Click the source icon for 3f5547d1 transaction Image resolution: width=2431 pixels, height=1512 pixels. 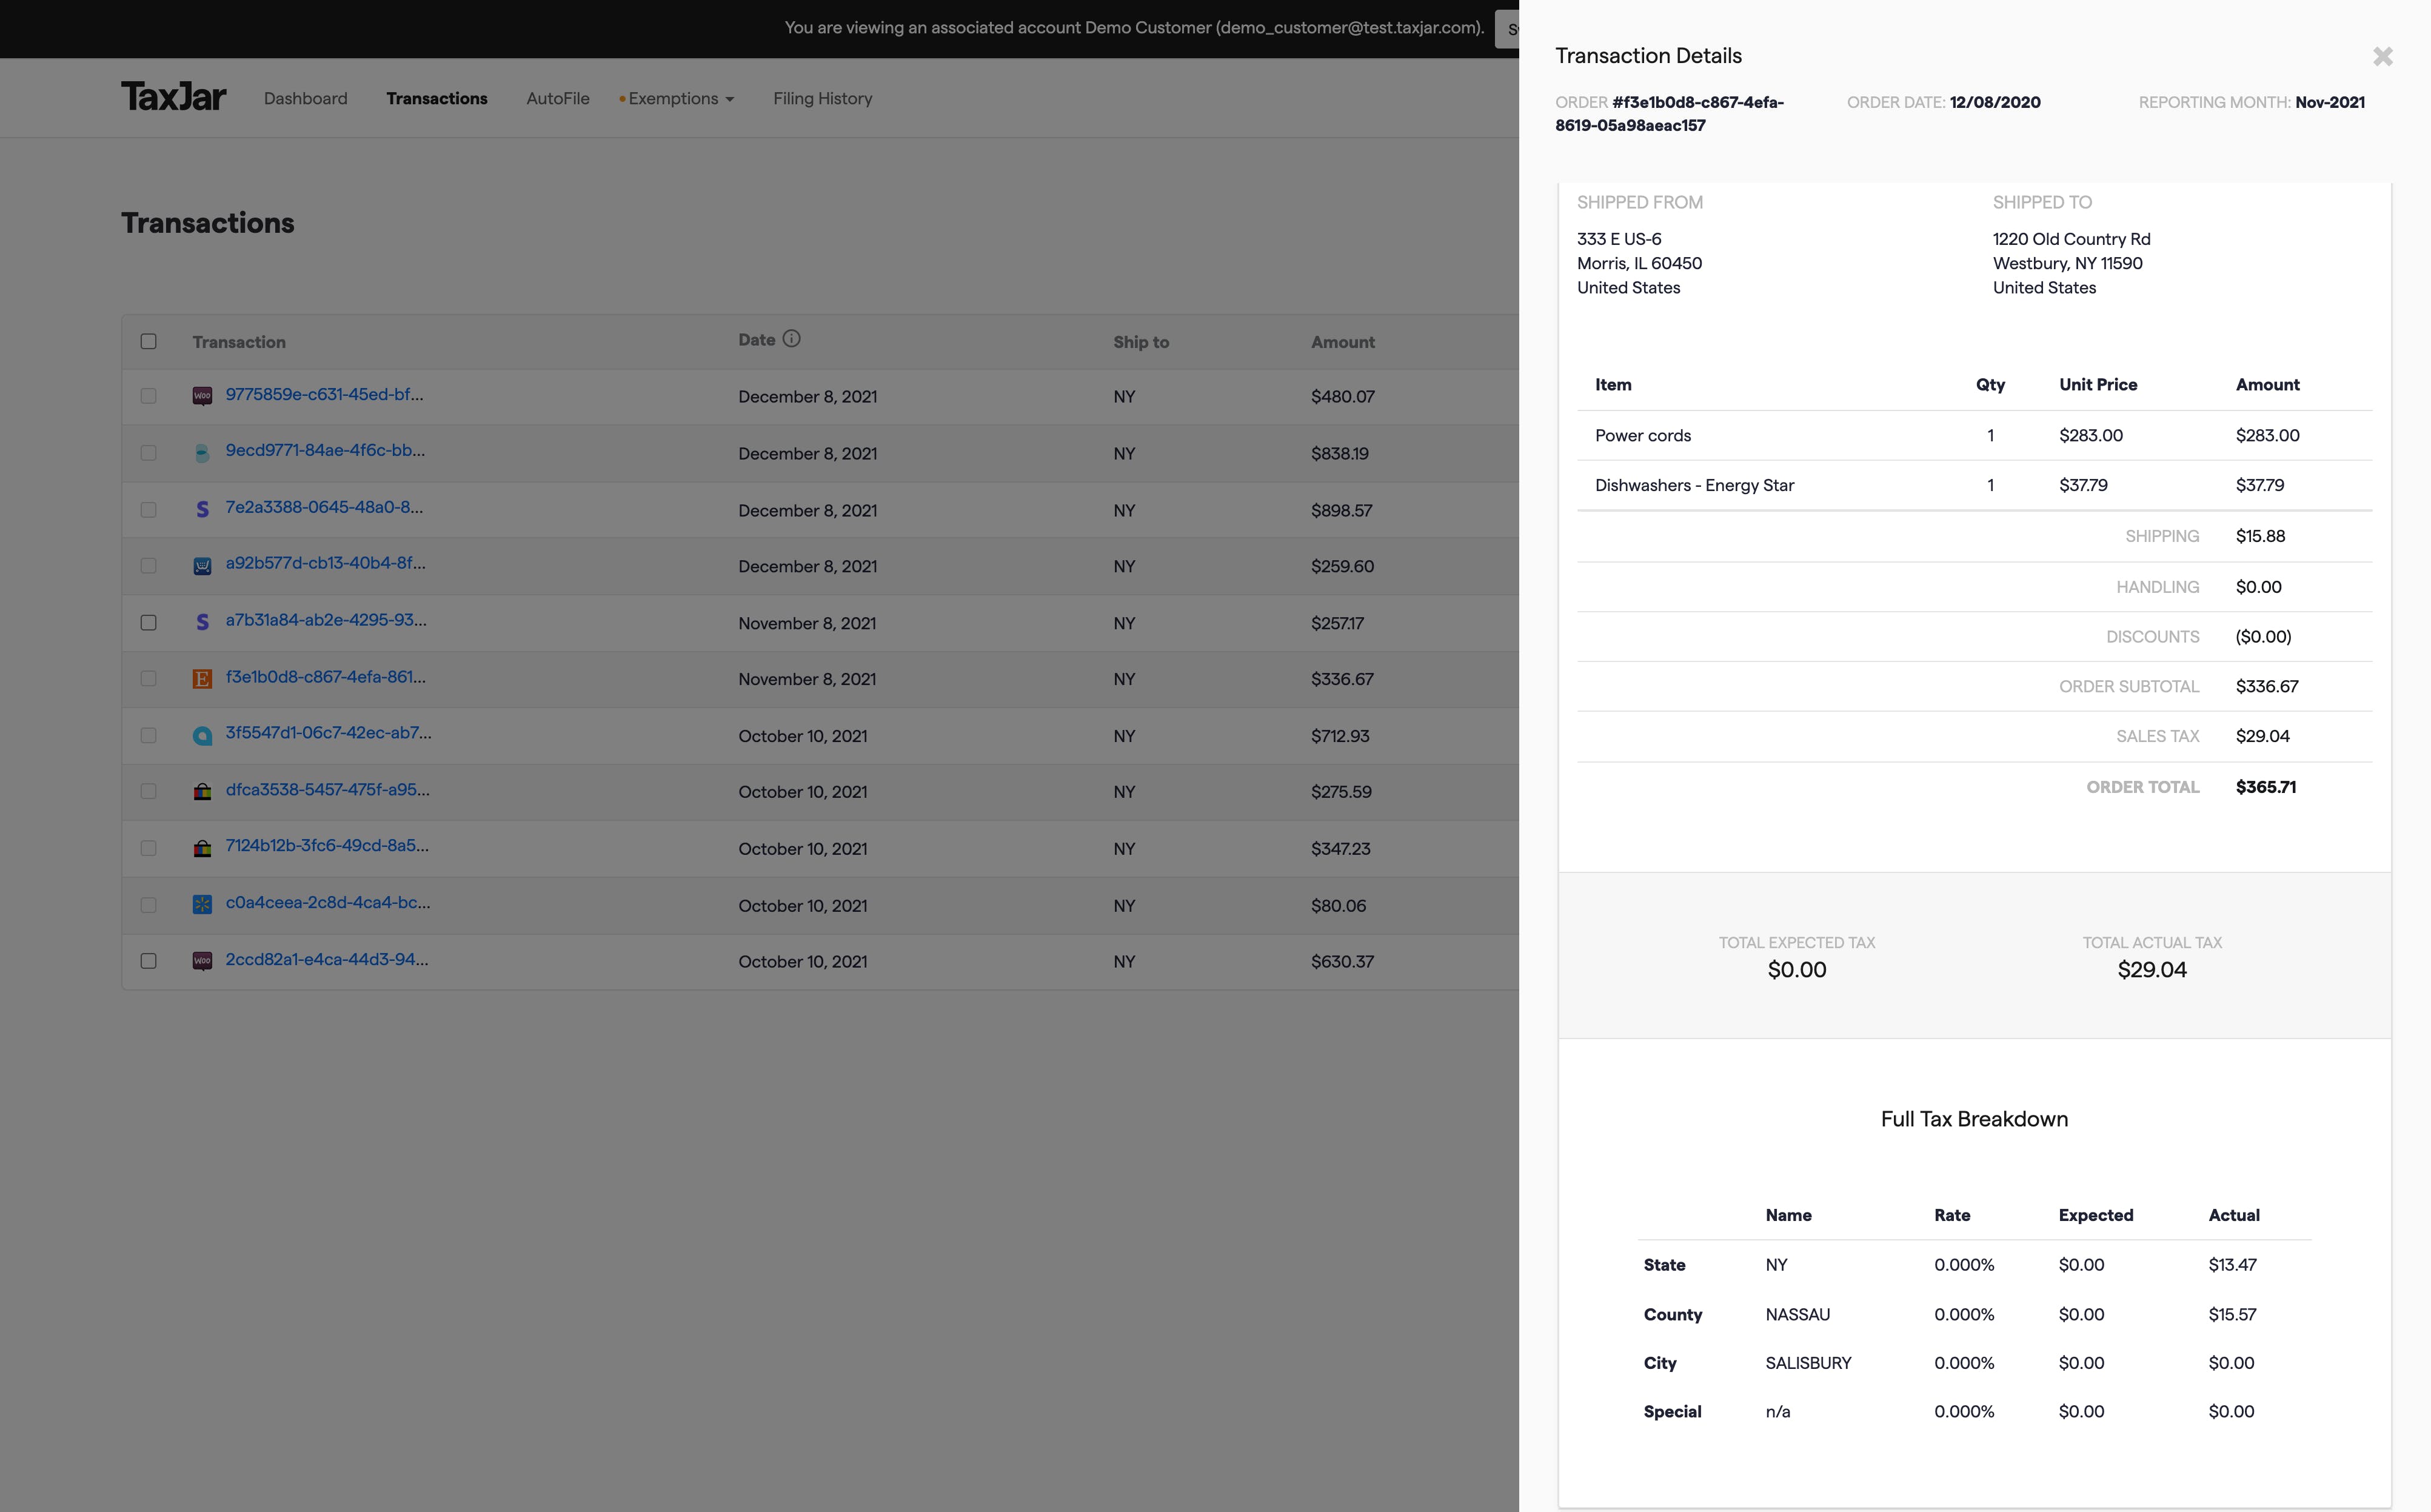(202, 736)
